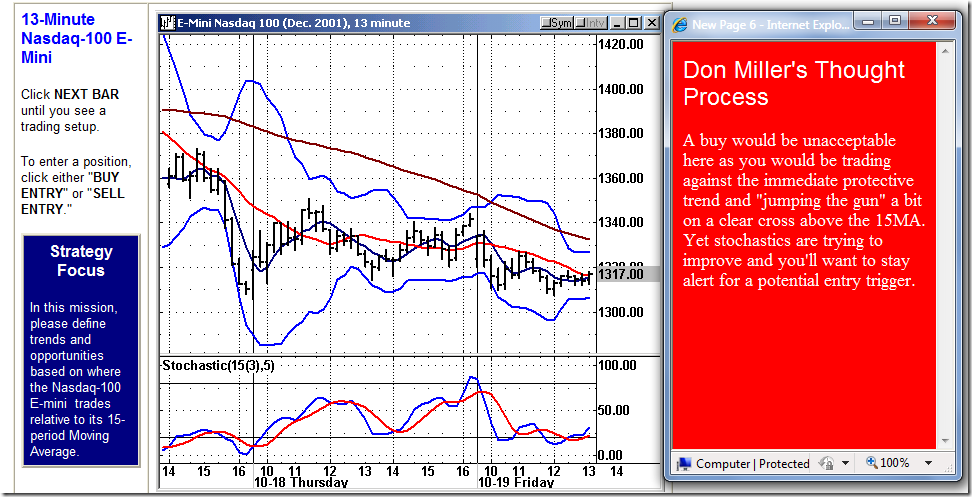Click the 'Computer | Protected' status text
Image resolution: width=972 pixels, height=497 pixels.
[753, 464]
